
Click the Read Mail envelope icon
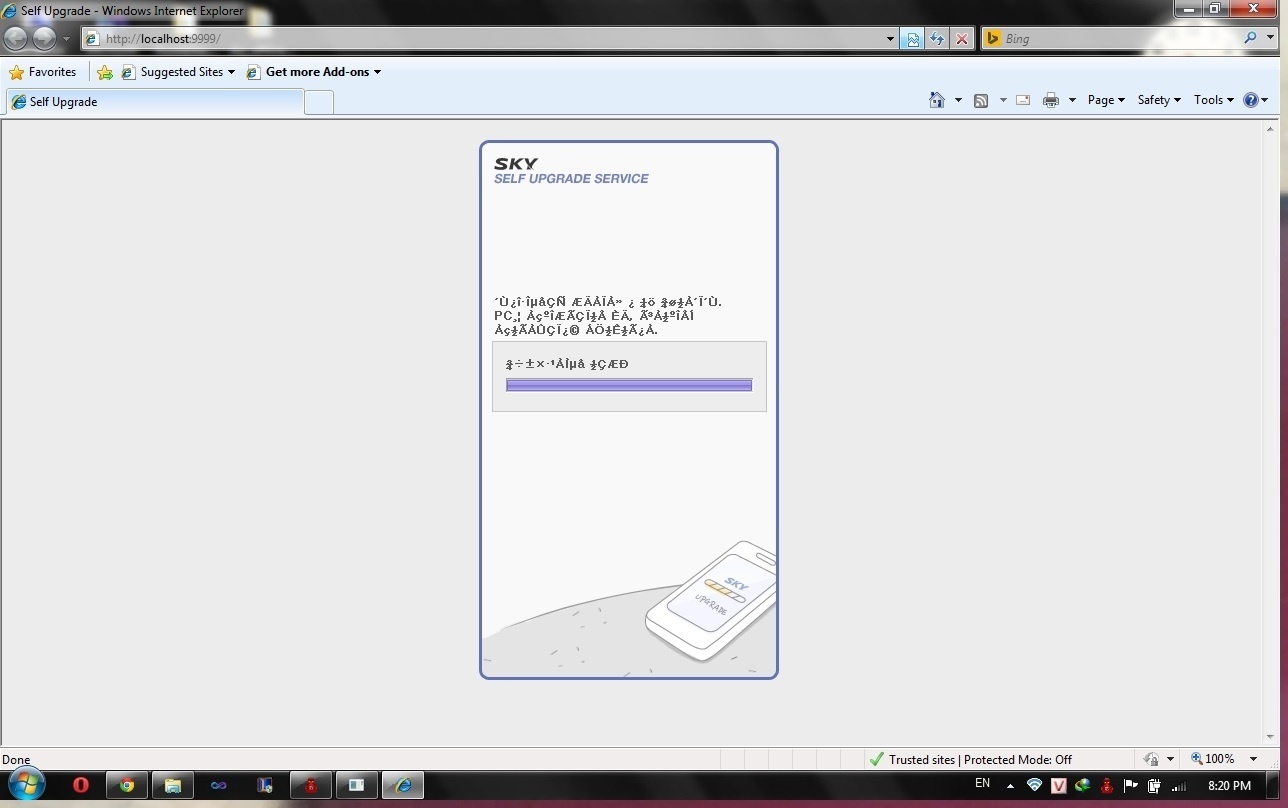[x=1023, y=100]
